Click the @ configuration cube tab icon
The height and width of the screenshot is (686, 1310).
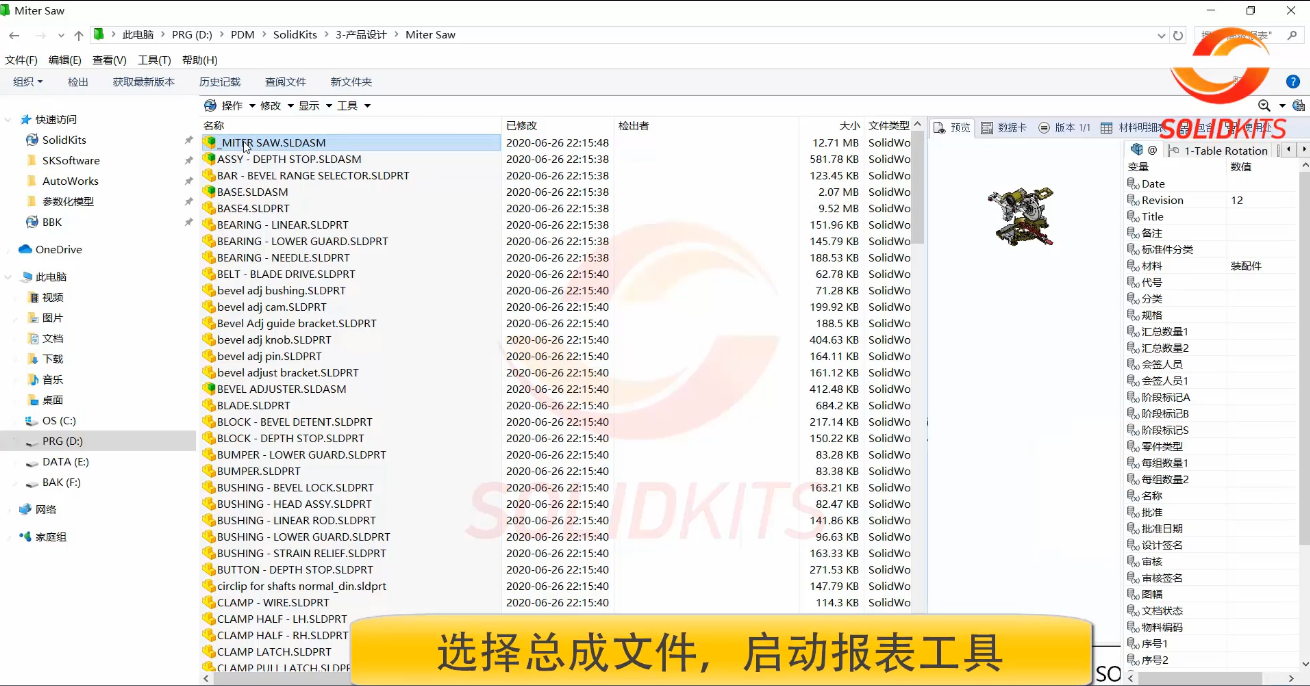(1137, 150)
